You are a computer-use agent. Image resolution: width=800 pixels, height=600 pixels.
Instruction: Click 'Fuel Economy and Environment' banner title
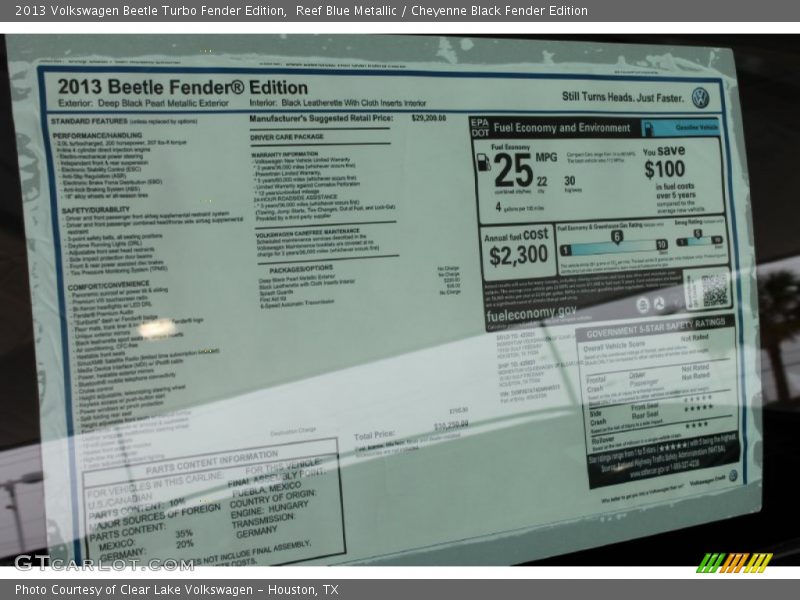pyautogui.click(x=562, y=128)
